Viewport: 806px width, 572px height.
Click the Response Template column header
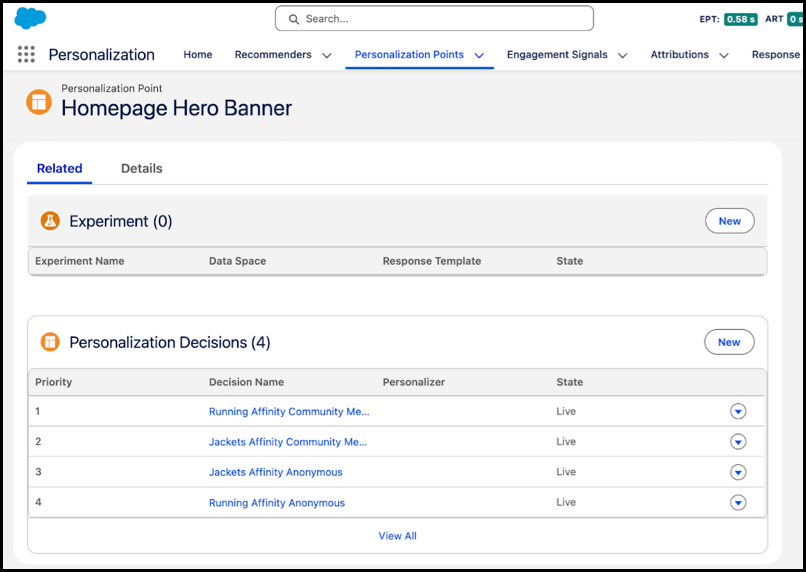(432, 261)
